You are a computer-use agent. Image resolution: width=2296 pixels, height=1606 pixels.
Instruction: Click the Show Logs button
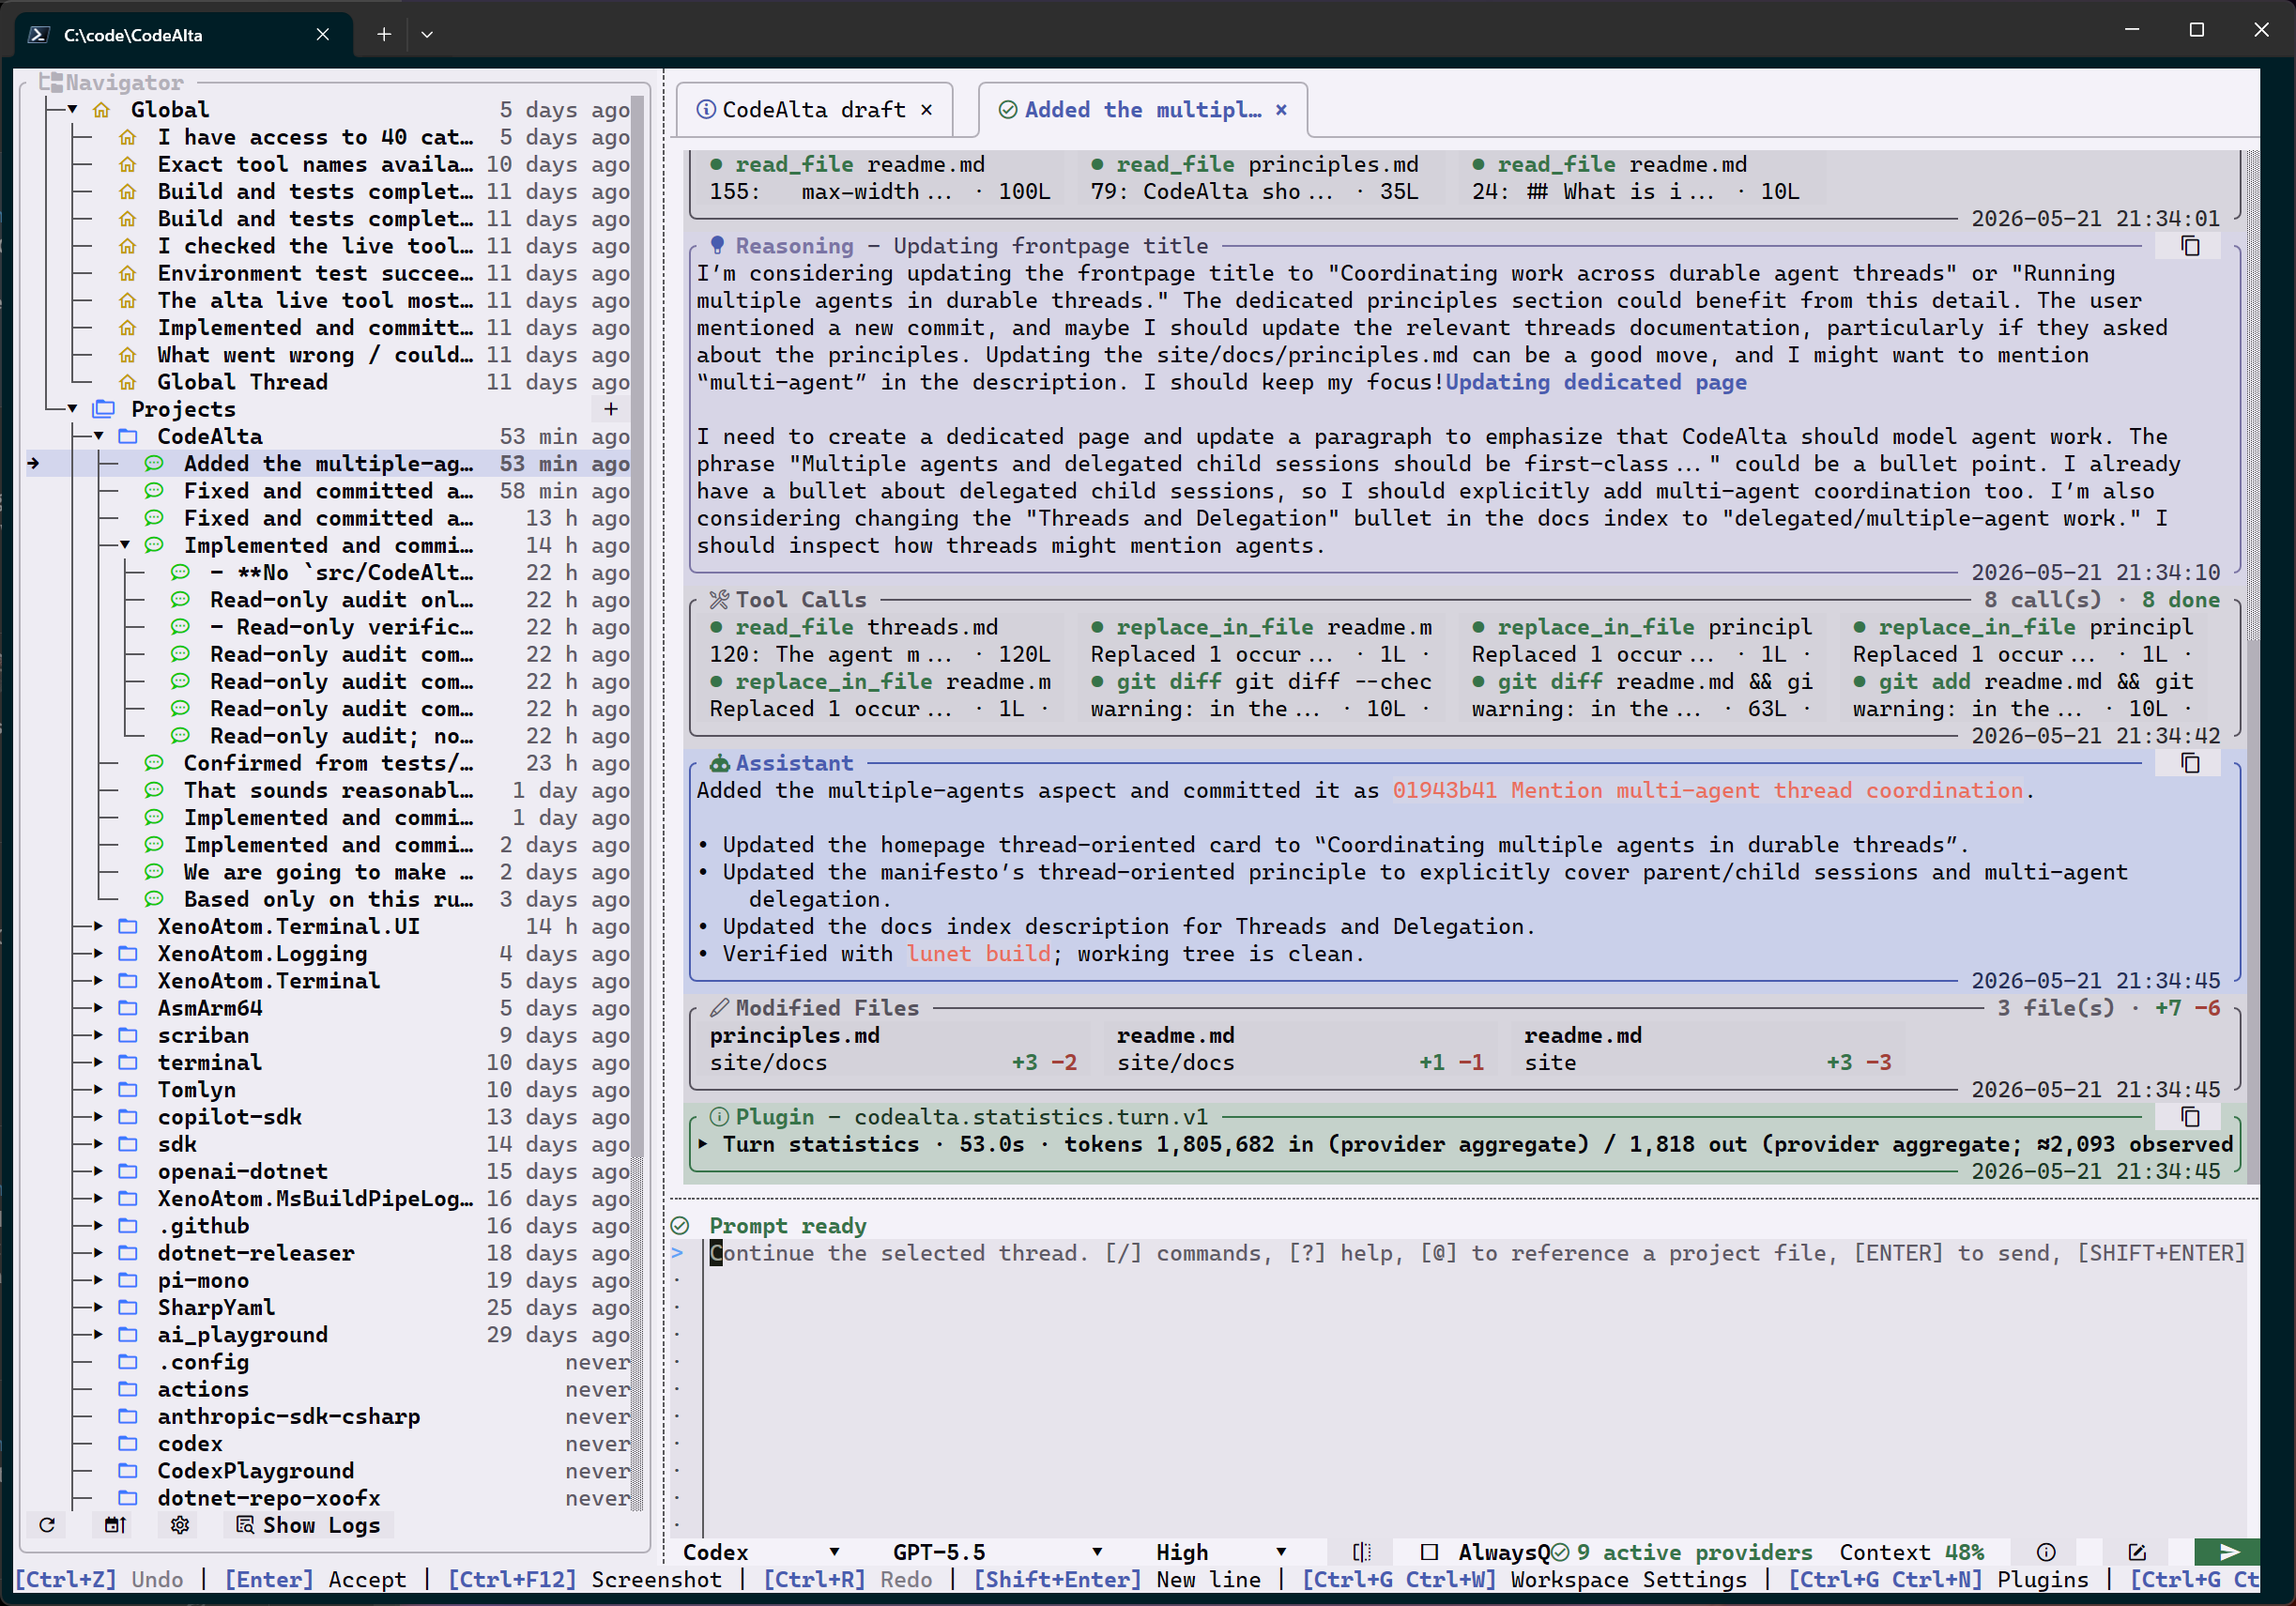[x=308, y=1525]
